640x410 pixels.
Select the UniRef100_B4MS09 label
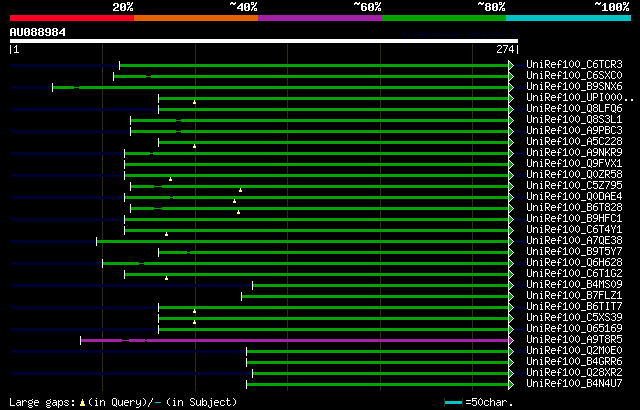[x=574, y=285]
